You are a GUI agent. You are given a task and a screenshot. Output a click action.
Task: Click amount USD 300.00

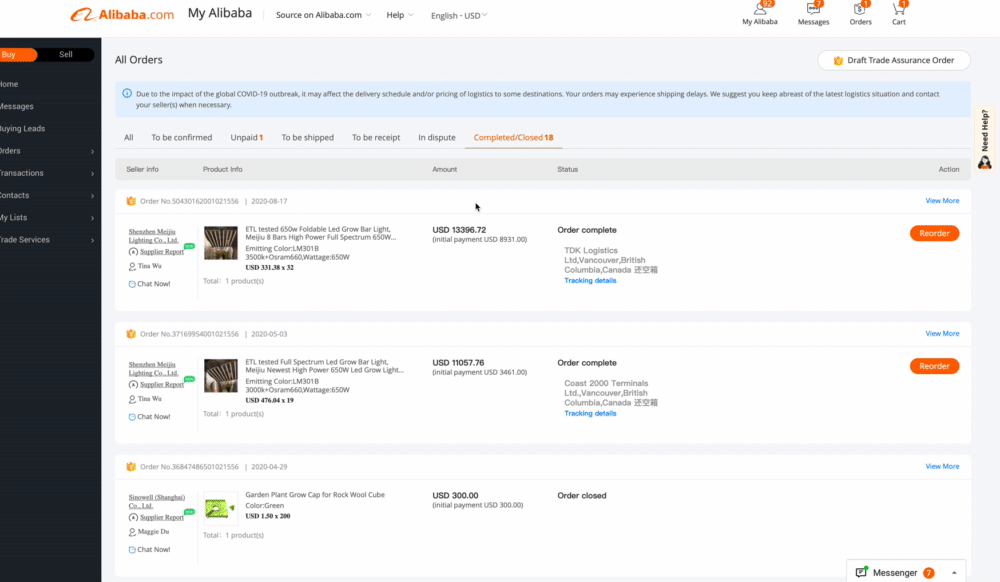point(455,496)
